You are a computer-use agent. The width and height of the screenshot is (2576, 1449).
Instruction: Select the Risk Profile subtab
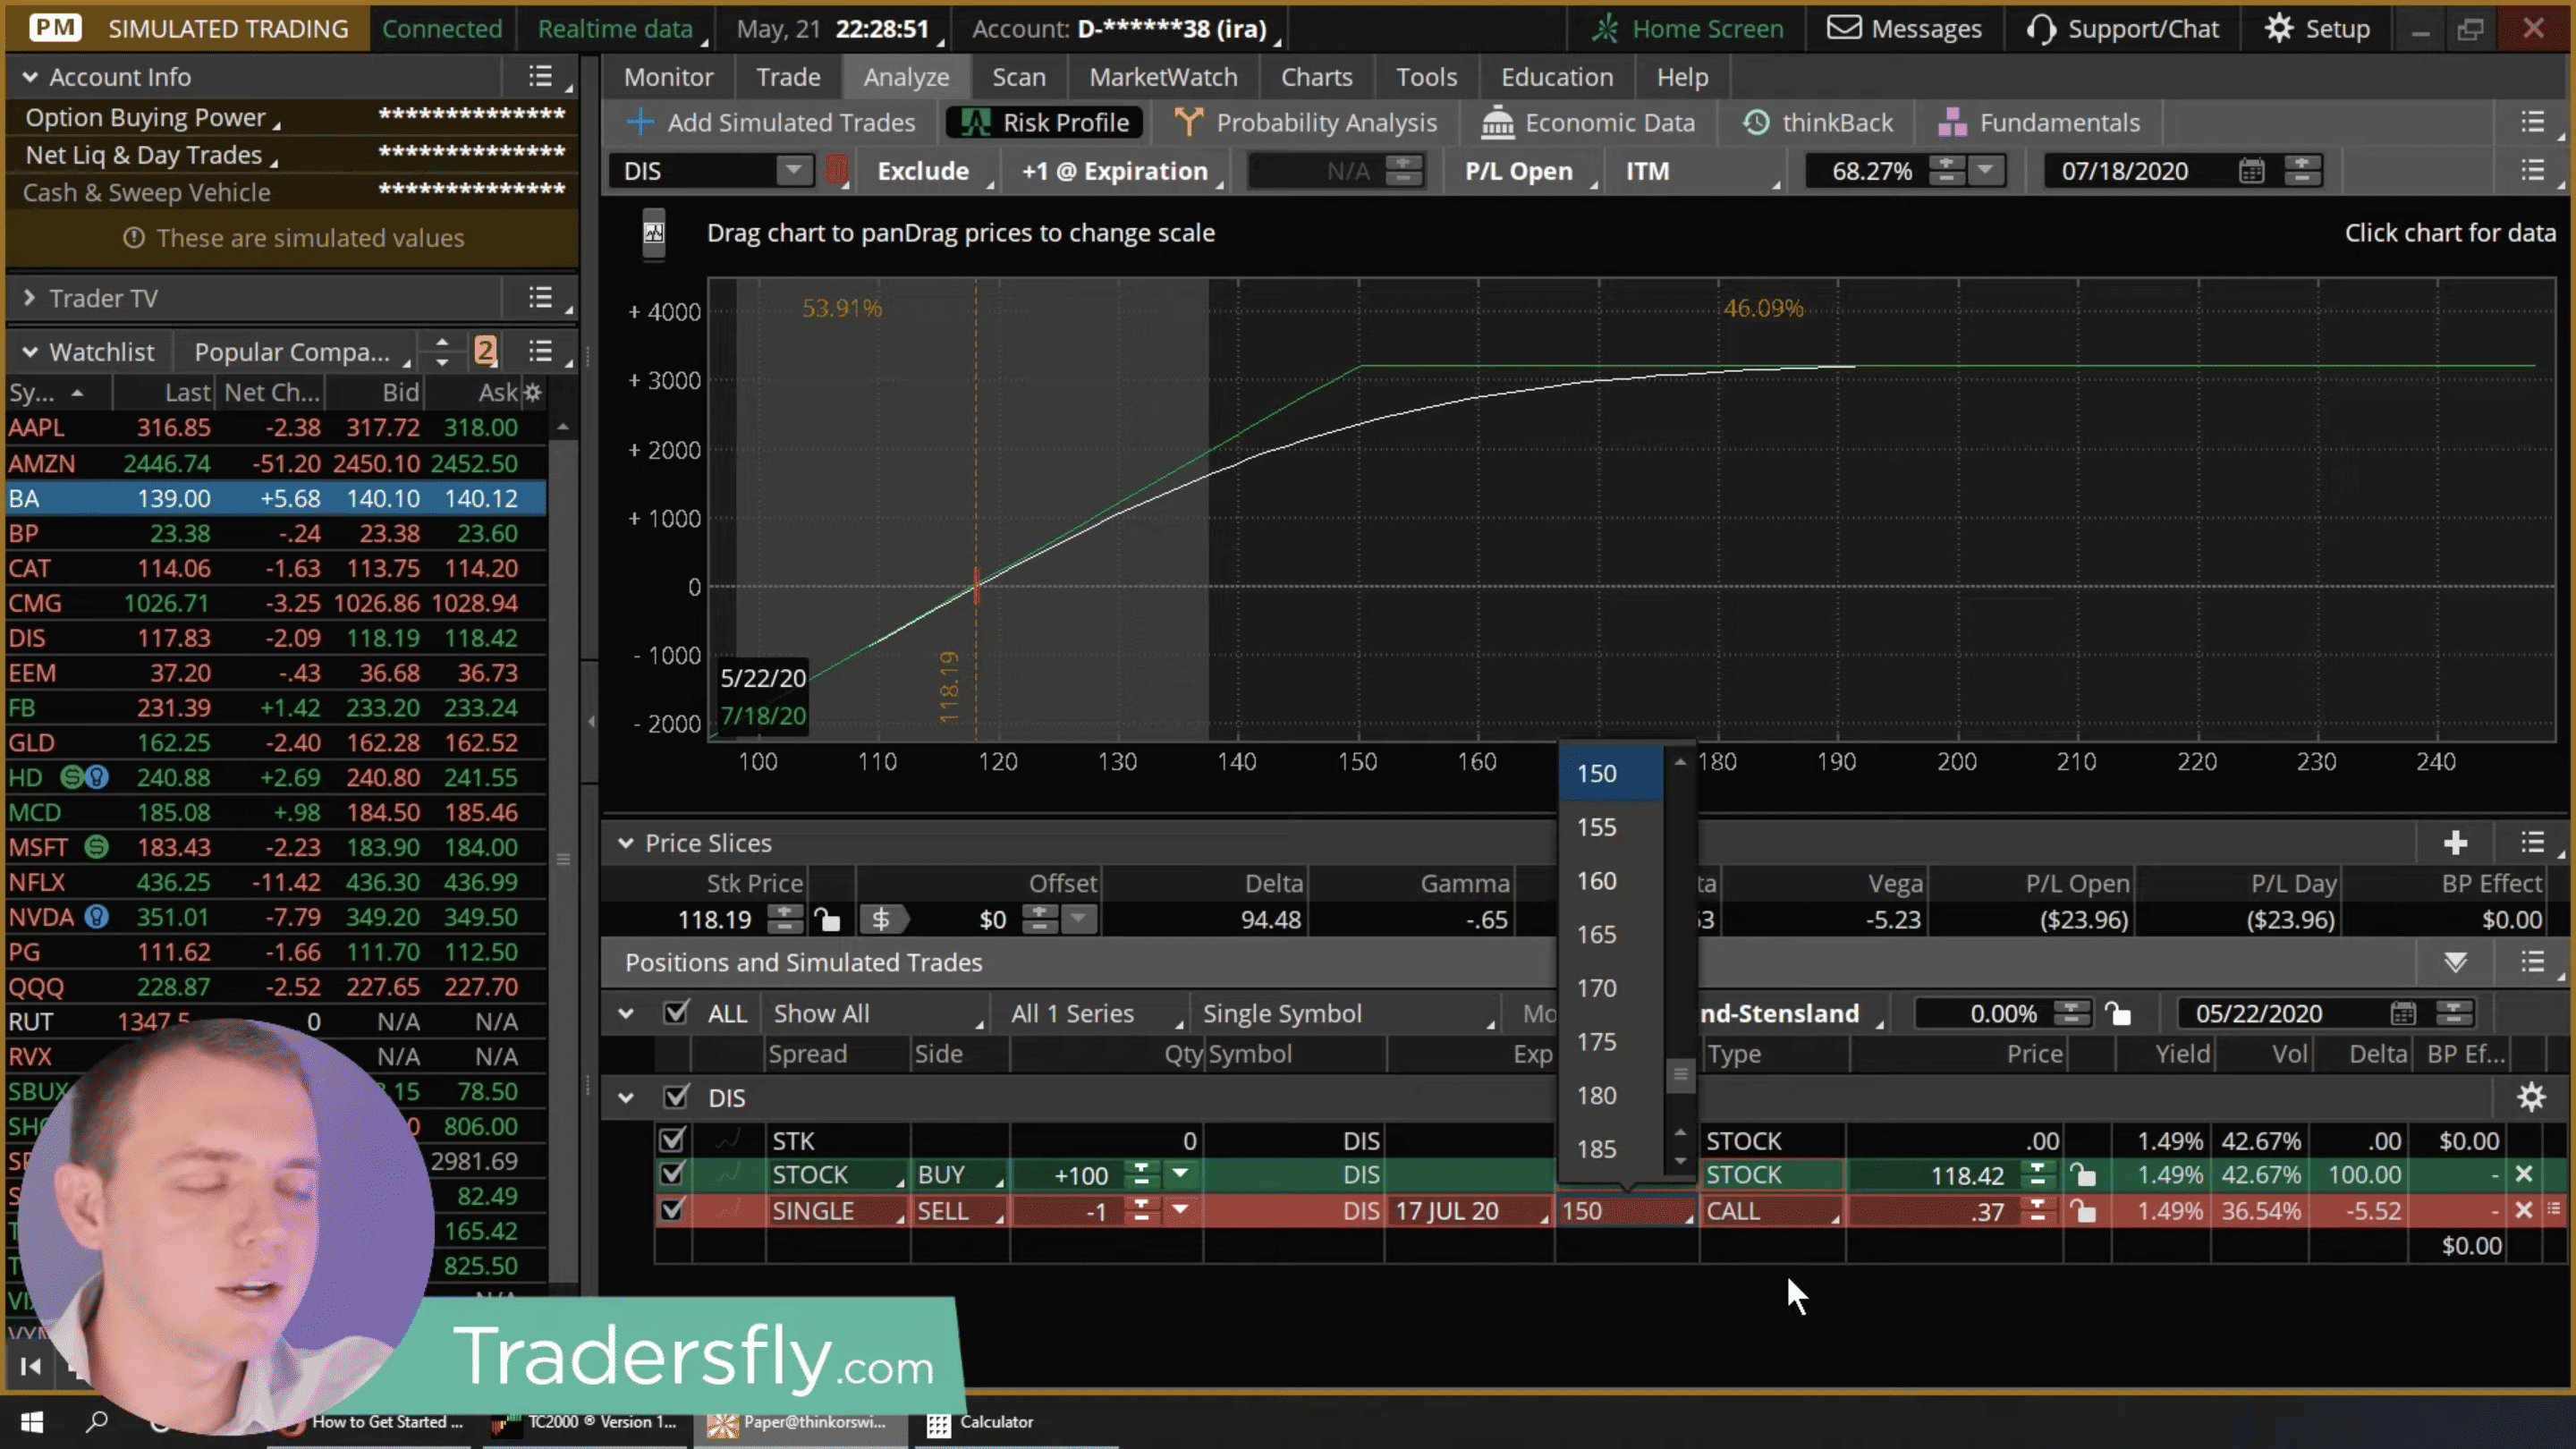[1045, 123]
